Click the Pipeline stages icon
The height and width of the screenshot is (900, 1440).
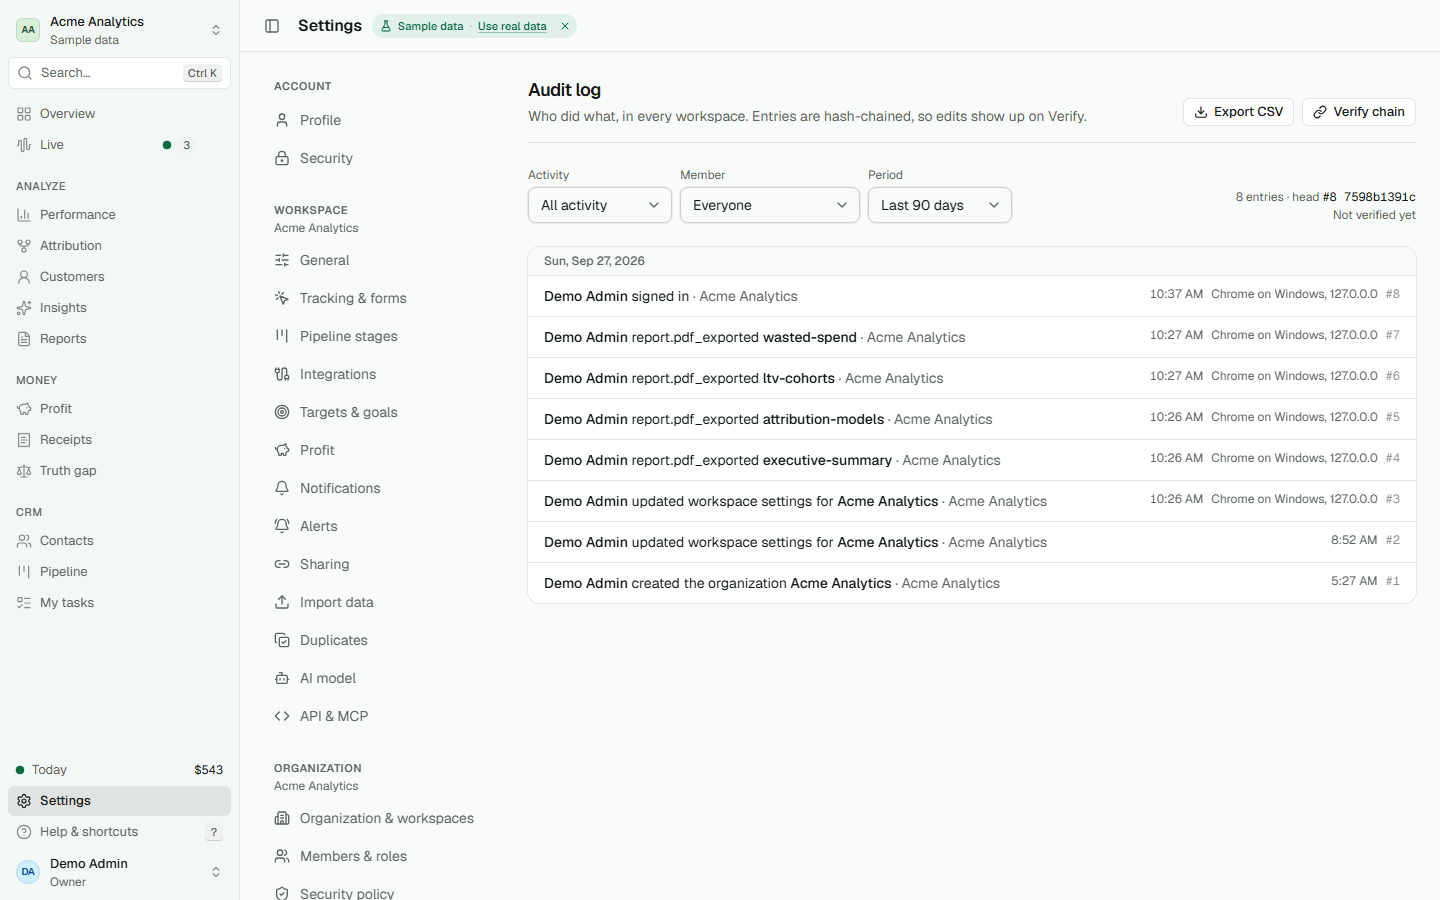(282, 336)
